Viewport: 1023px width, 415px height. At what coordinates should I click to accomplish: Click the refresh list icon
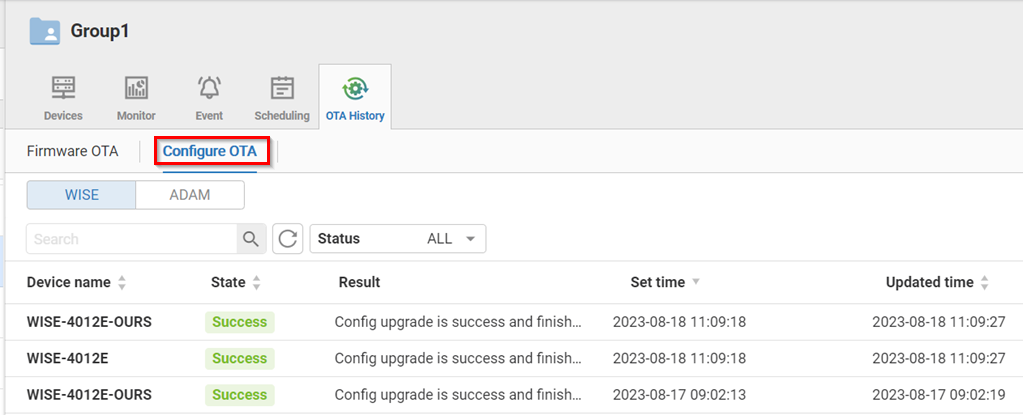pos(288,239)
